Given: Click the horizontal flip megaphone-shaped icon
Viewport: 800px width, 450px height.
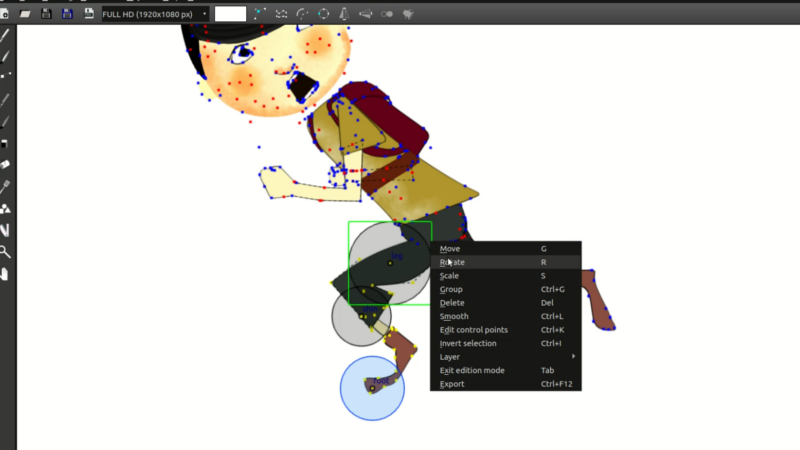Looking at the screenshot, I should point(365,14).
